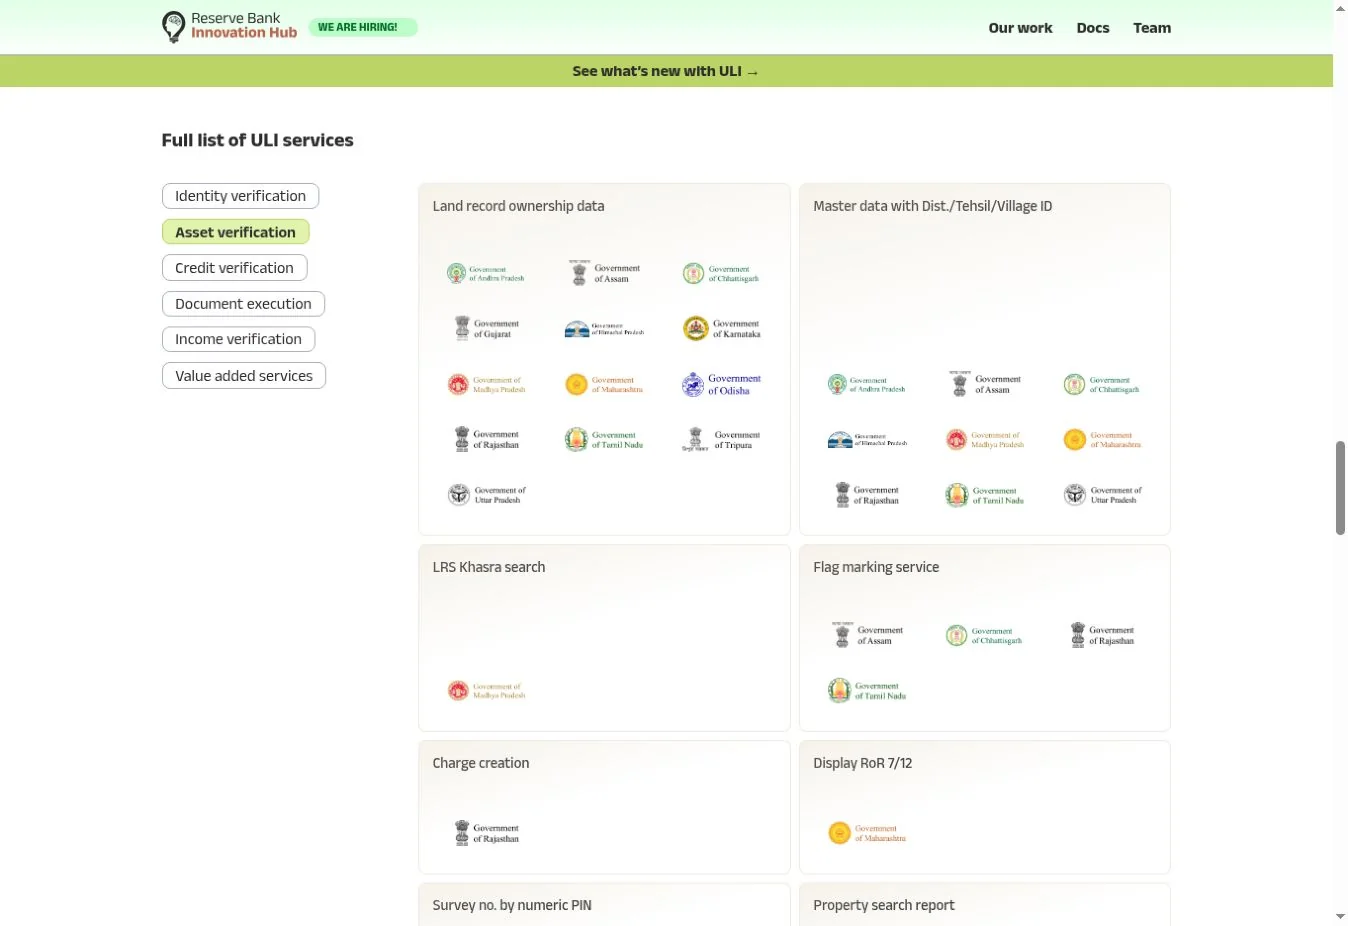
Task: Click the WE ARE HIRING badge
Action: 363,27
